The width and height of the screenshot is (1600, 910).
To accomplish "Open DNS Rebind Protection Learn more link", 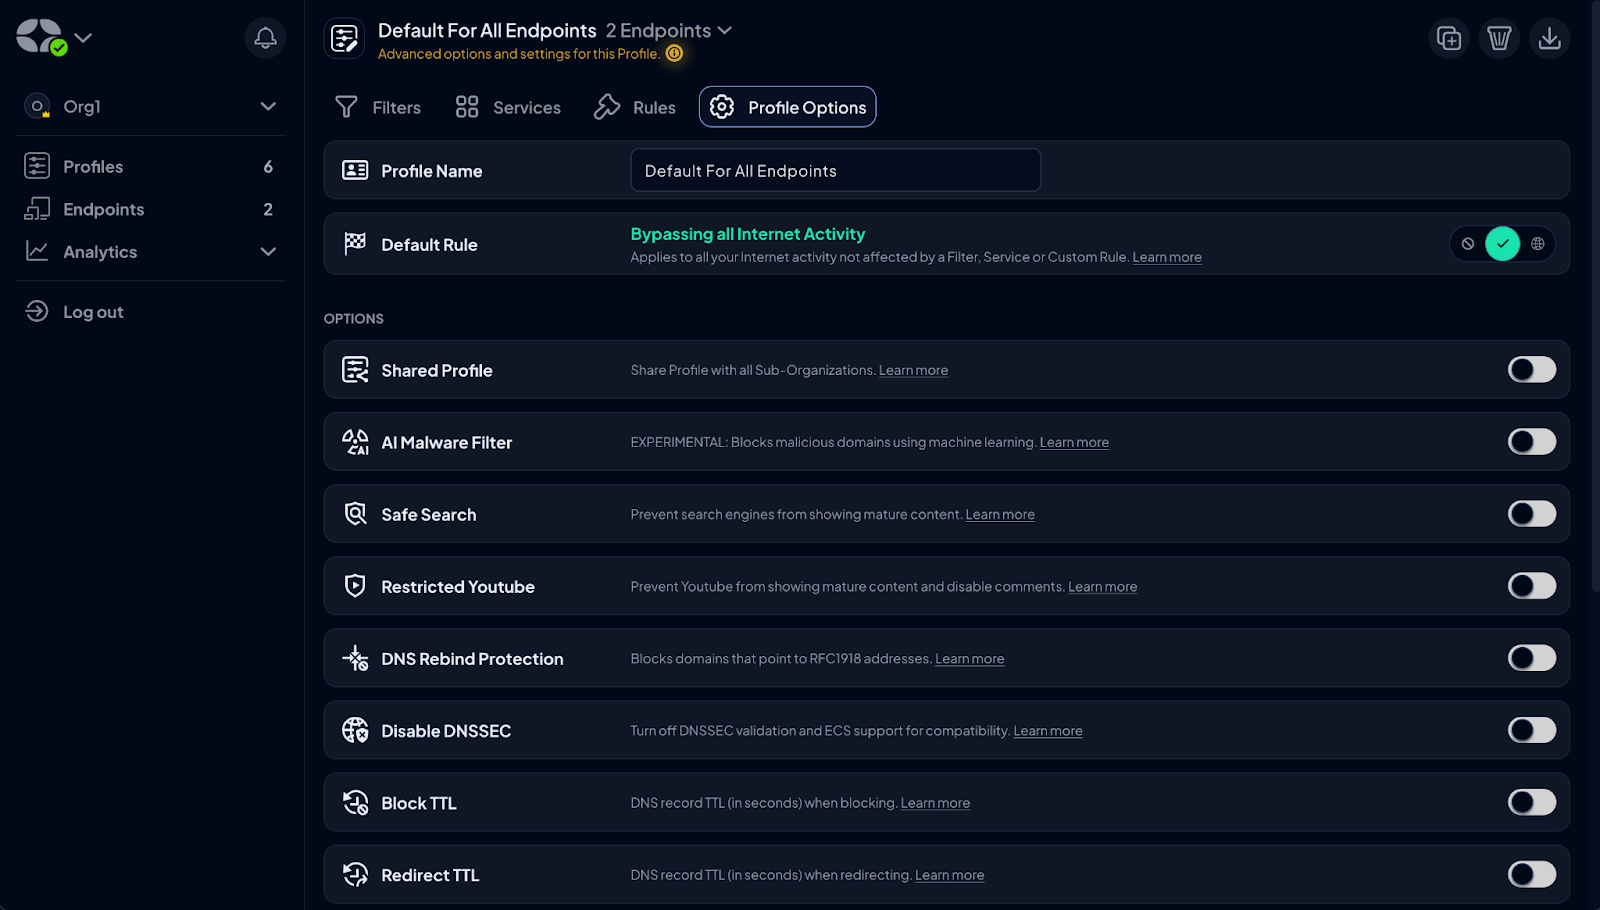I will 969,658.
